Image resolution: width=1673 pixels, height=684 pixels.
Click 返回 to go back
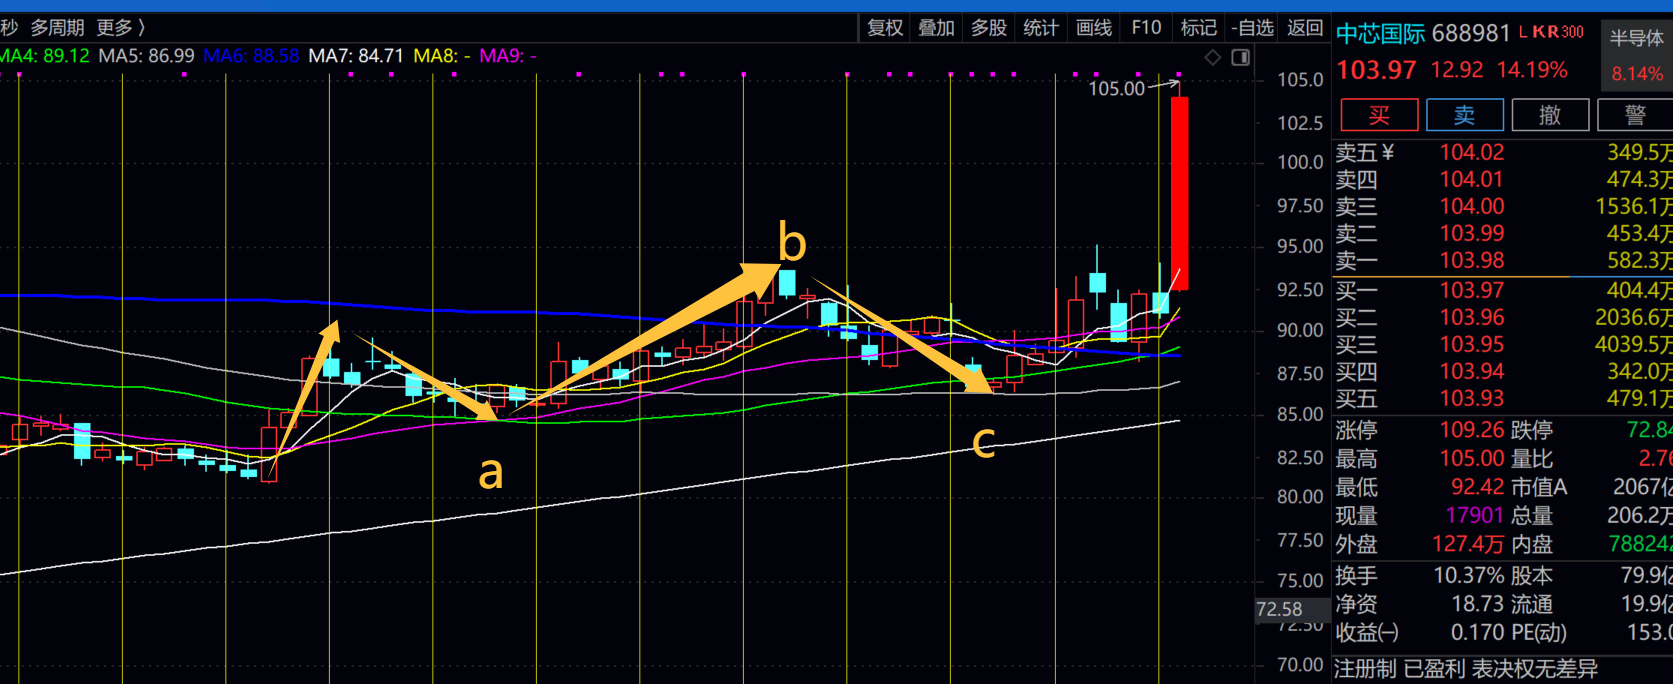[1305, 27]
